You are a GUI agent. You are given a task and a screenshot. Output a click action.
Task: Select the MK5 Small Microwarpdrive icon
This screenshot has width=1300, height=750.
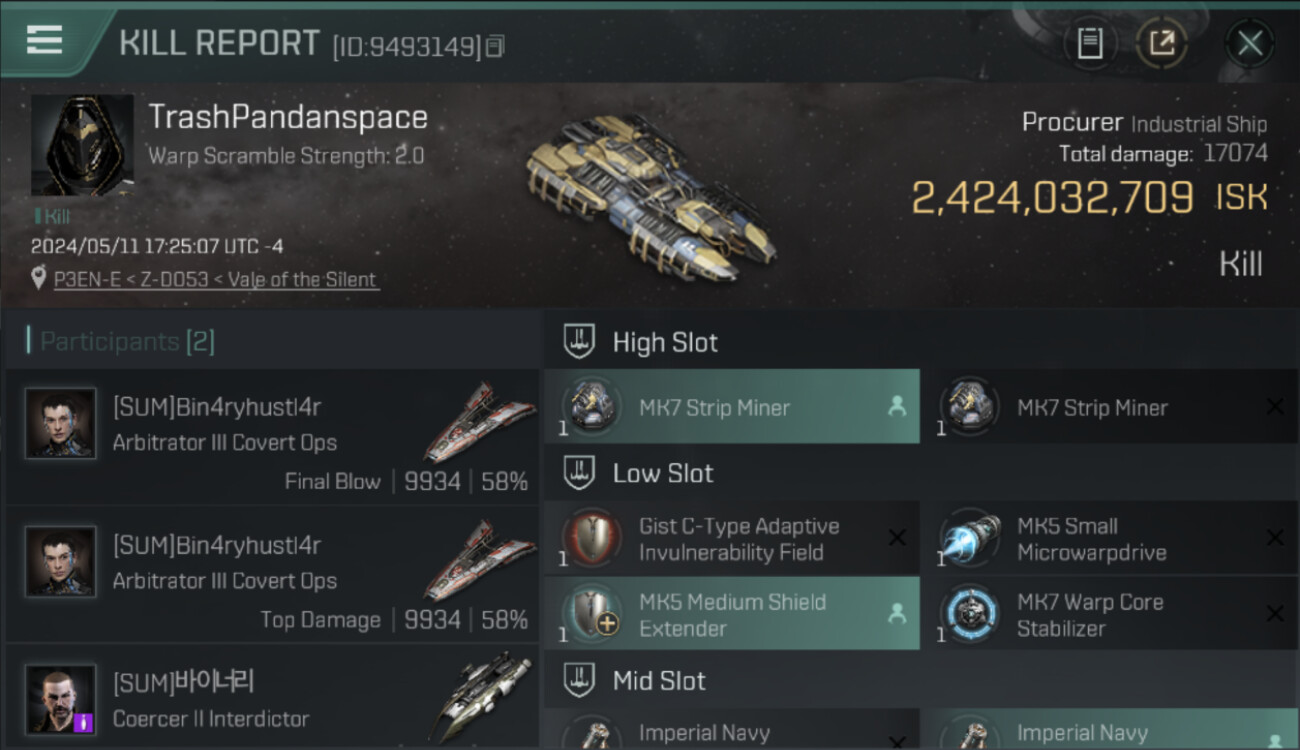point(969,539)
